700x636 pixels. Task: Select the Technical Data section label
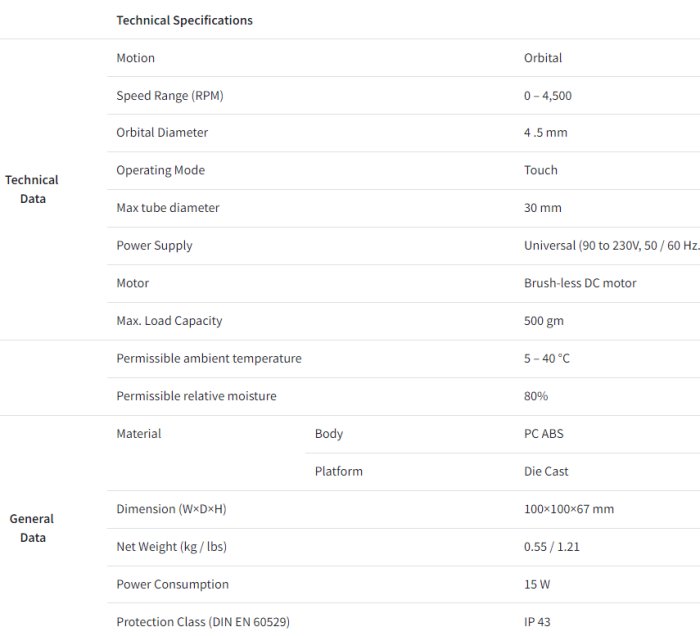[32, 189]
